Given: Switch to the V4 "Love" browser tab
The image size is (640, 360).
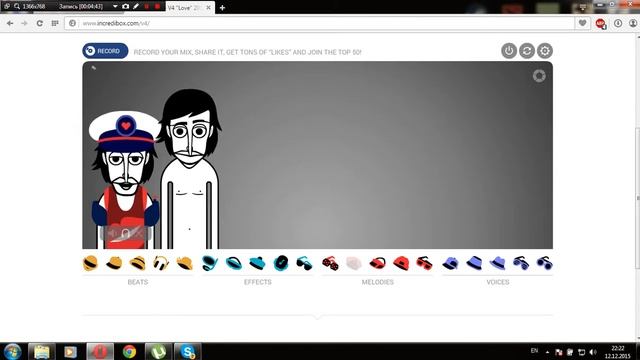Looking at the screenshot, I should pyautogui.click(x=190, y=7).
